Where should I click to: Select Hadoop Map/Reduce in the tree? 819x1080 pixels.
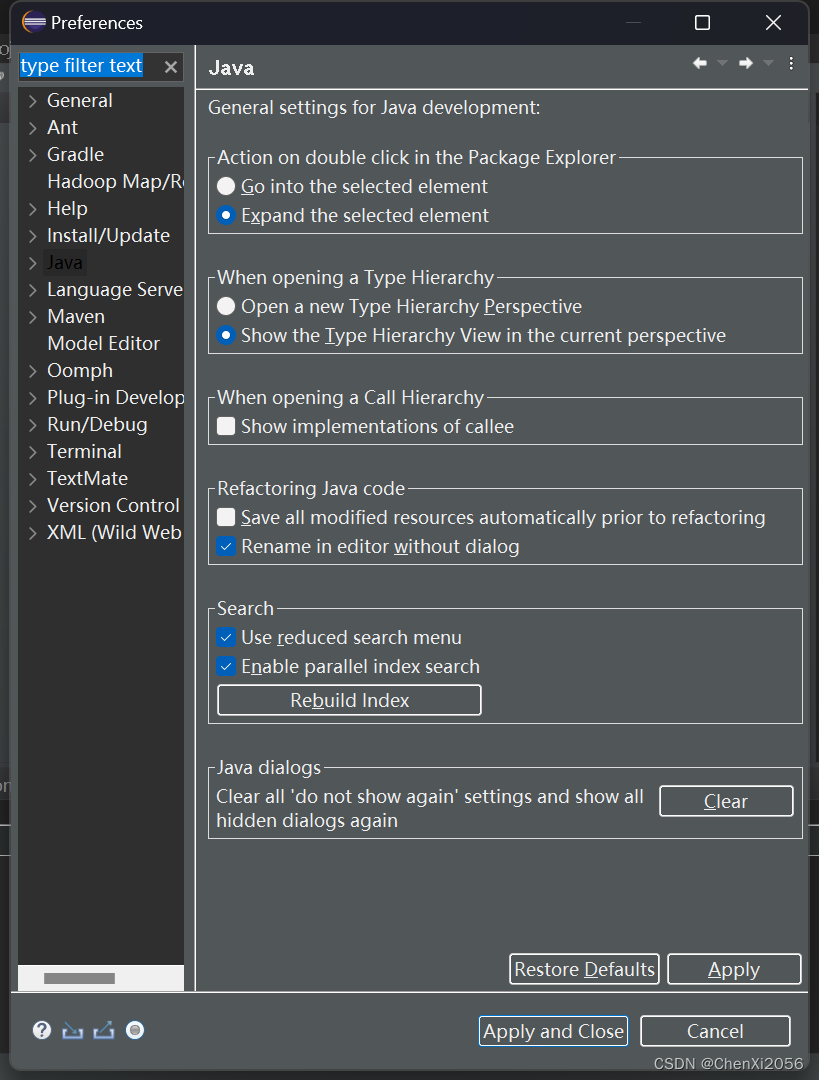[115, 182]
